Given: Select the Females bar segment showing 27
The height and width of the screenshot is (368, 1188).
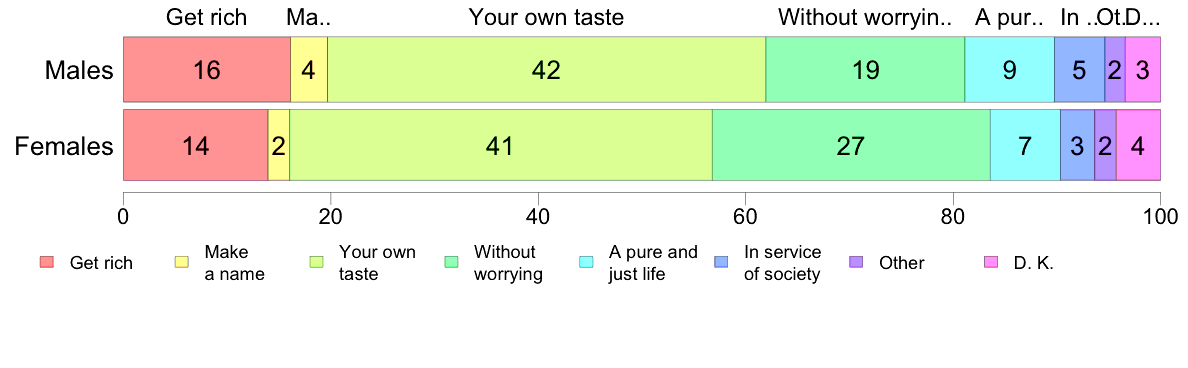Looking at the screenshot, I should [x=851, y=145].
